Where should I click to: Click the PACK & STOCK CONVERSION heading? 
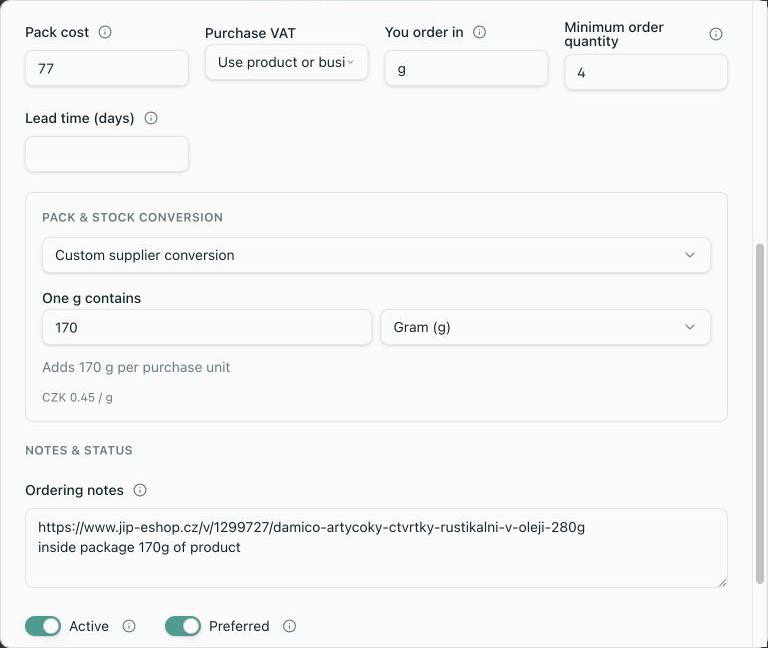coord(133,217)
